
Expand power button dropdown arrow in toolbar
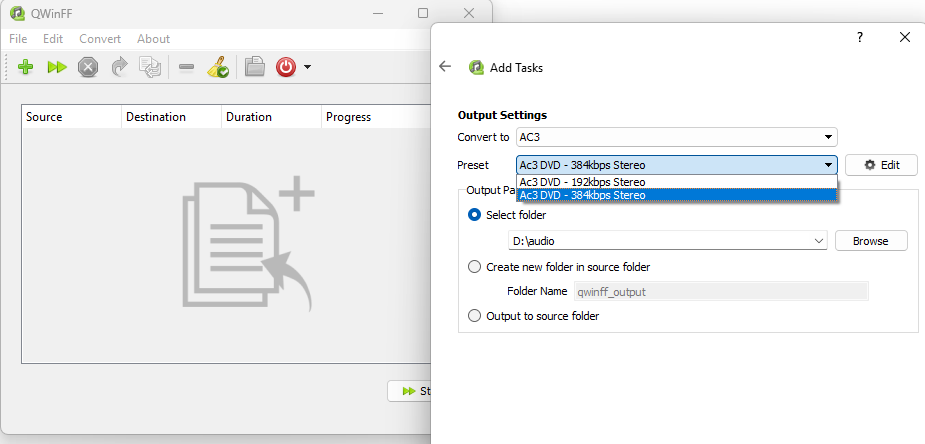(x=308, y=68)
